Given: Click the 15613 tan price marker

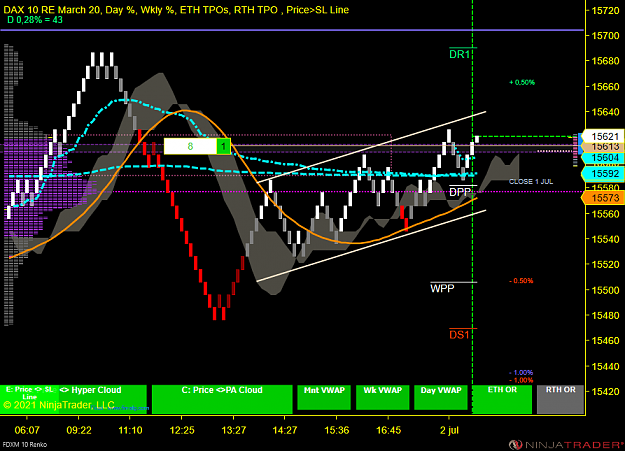Looking at the screenshot, I should (x=605, y=147).
